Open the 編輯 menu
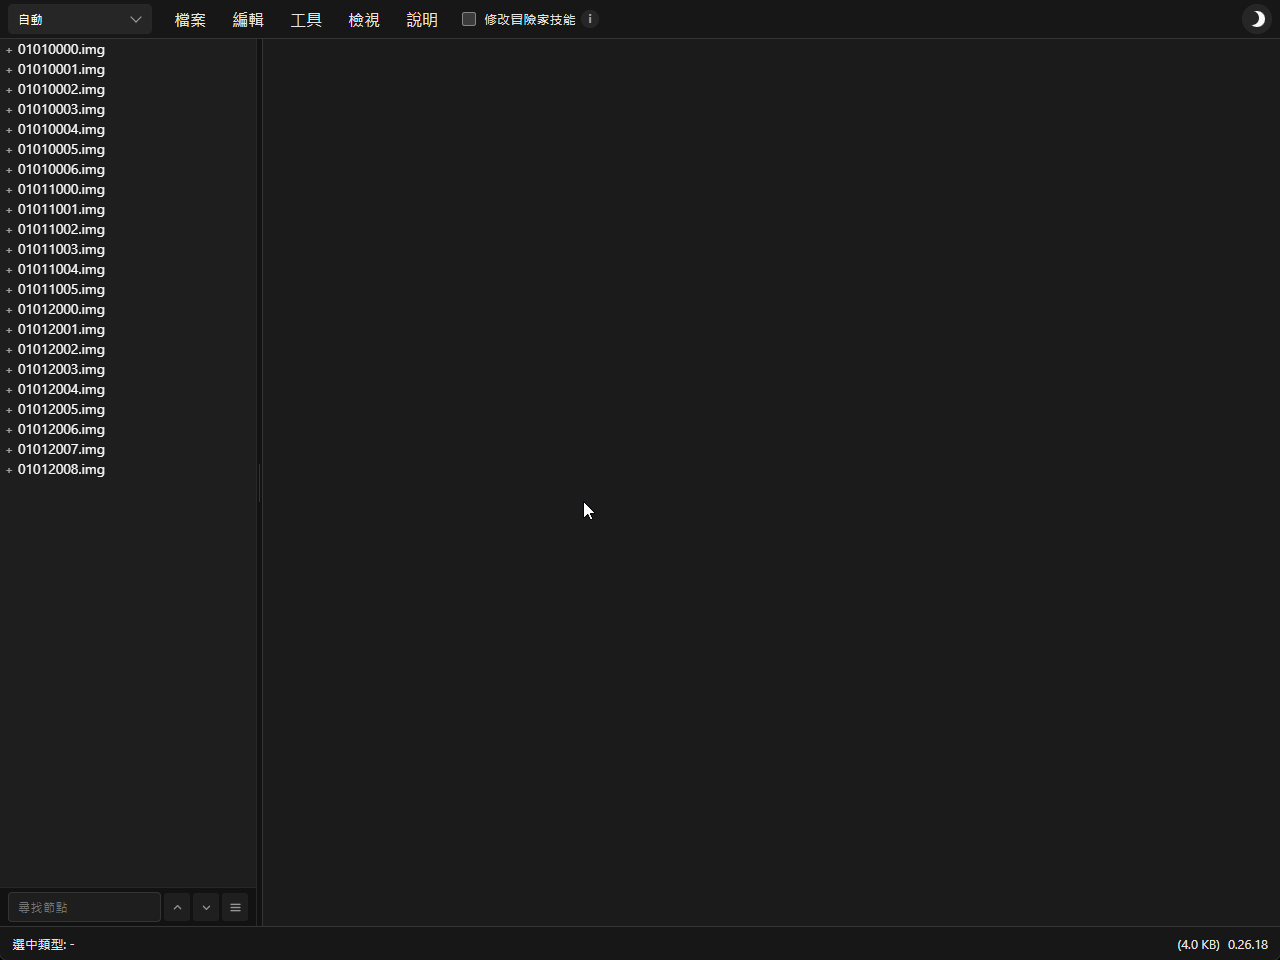The width and height of the screenshot is (1280, 960). coord(248,19)
